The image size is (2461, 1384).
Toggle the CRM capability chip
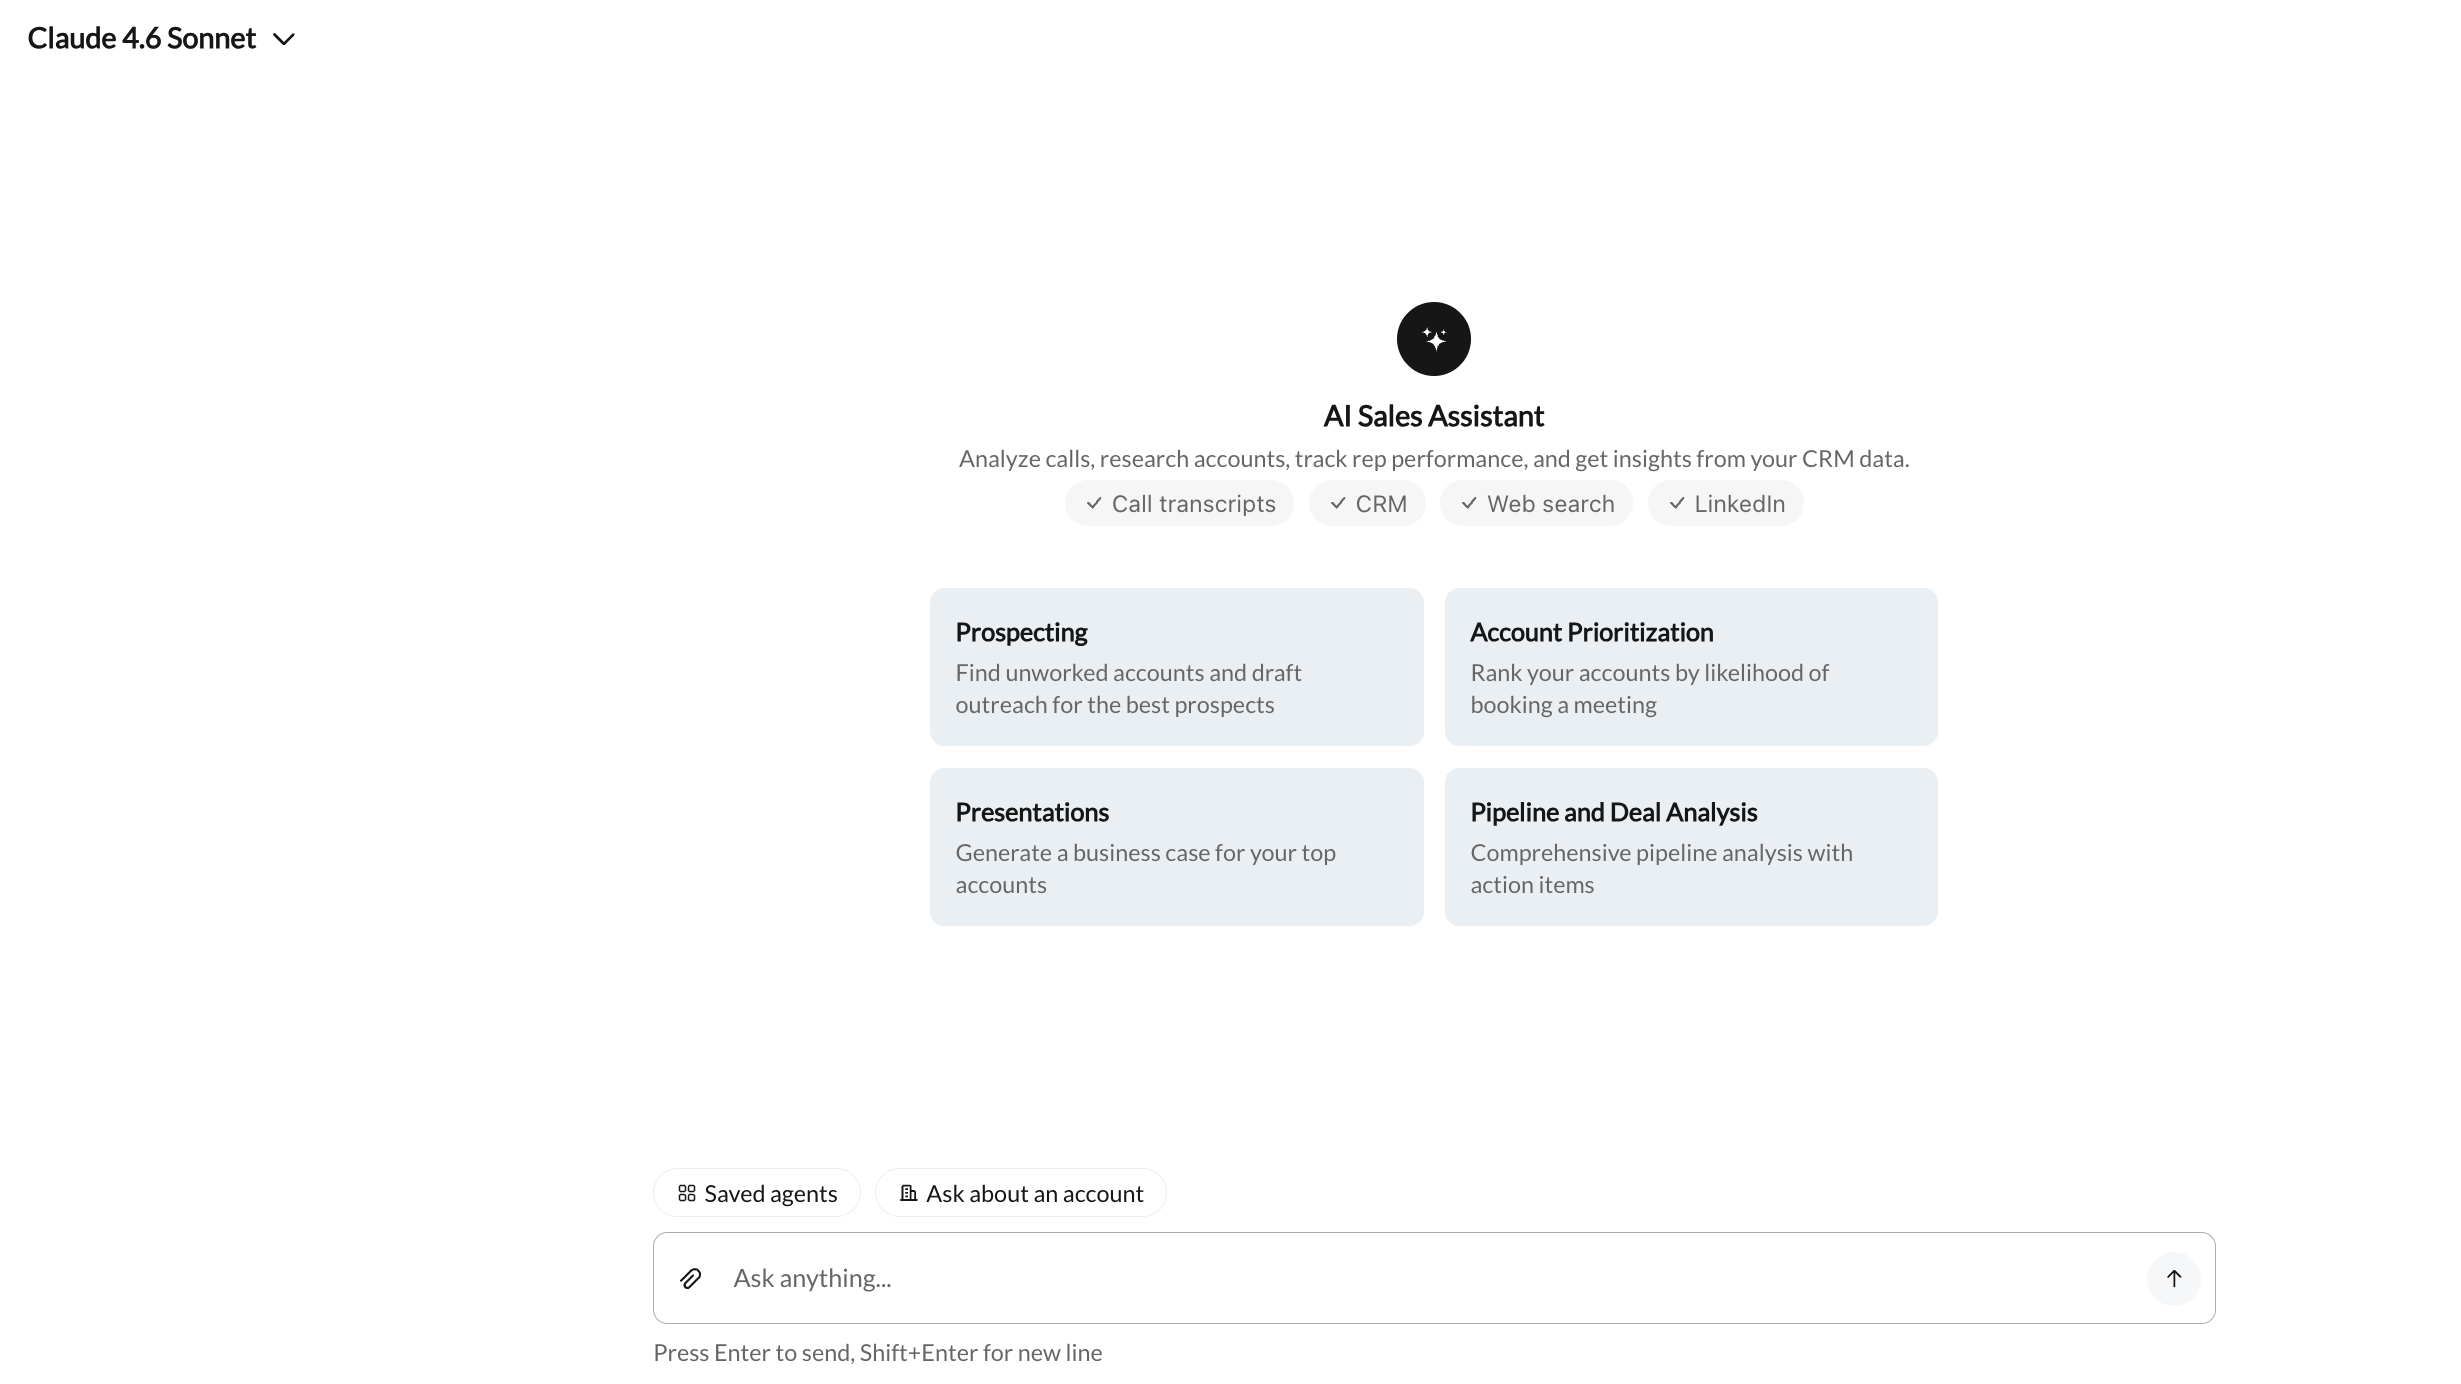coord(1367,503)
